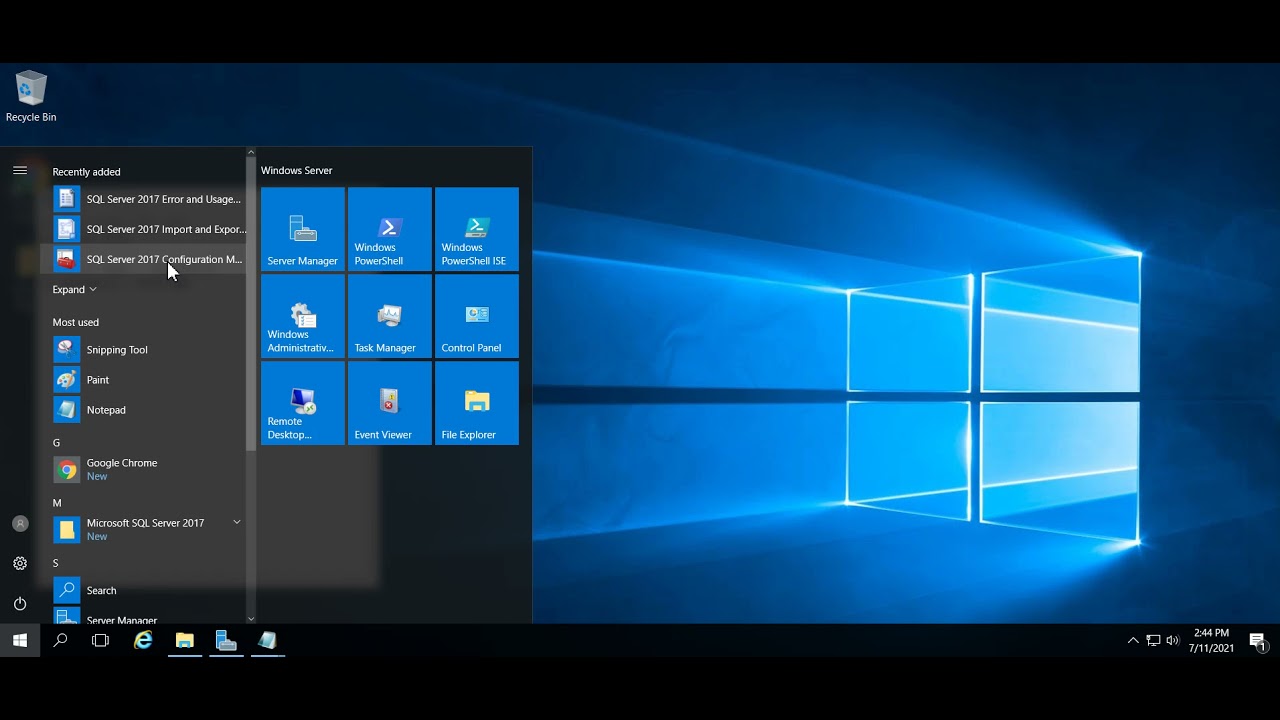Launch the Event Viewer tile
Screen dimensions: 1280x720
pyautogui.click(x=389, y=403)
